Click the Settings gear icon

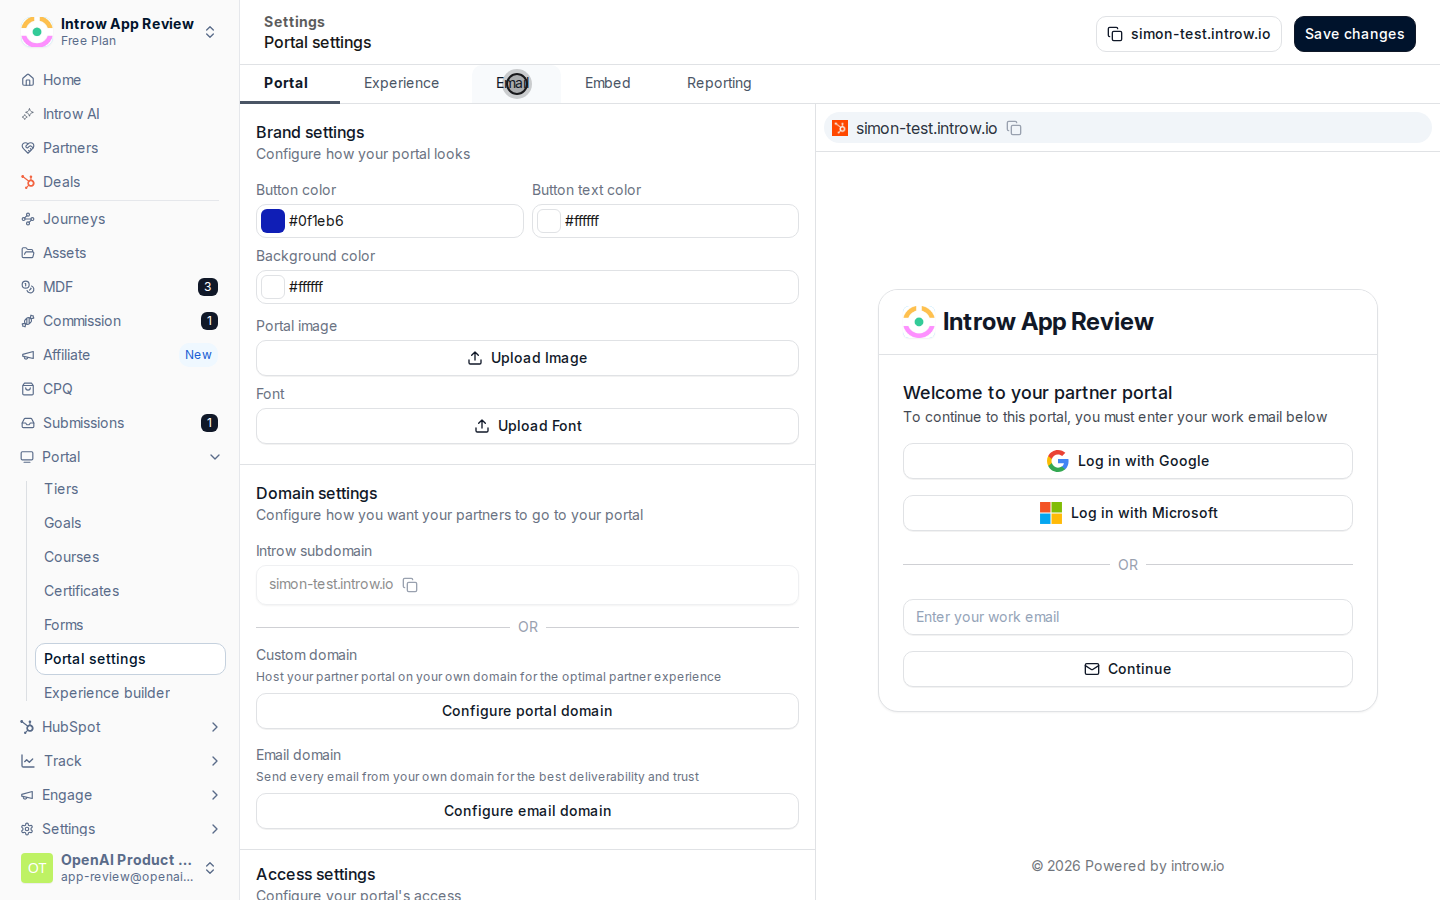(x=27, y=829)
